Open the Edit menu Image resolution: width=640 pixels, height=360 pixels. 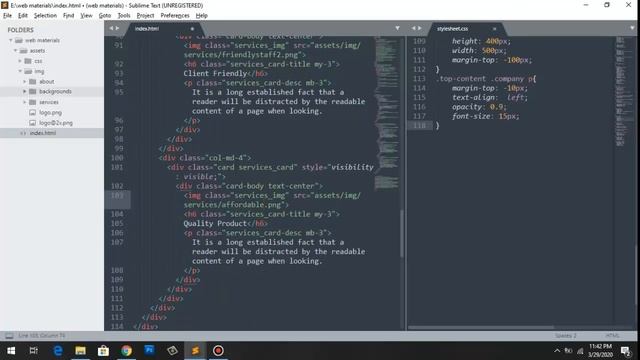click(23, 16)
